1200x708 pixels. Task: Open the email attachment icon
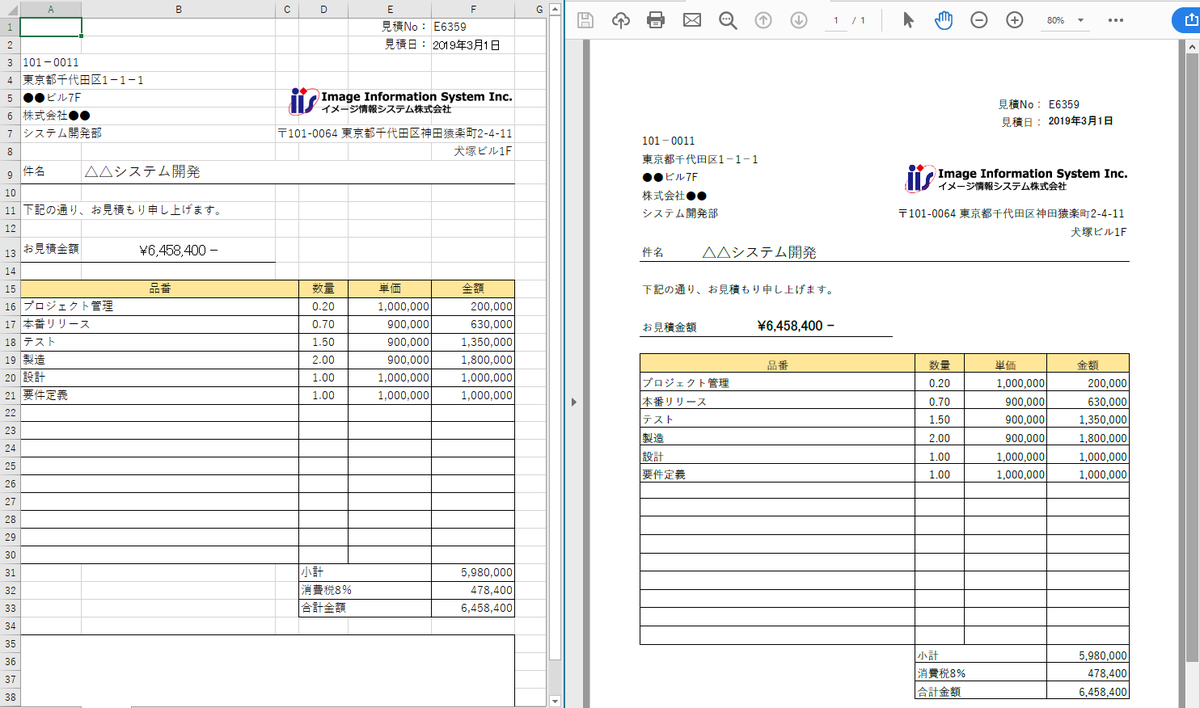pyautogui.click(x=692, y=19)
